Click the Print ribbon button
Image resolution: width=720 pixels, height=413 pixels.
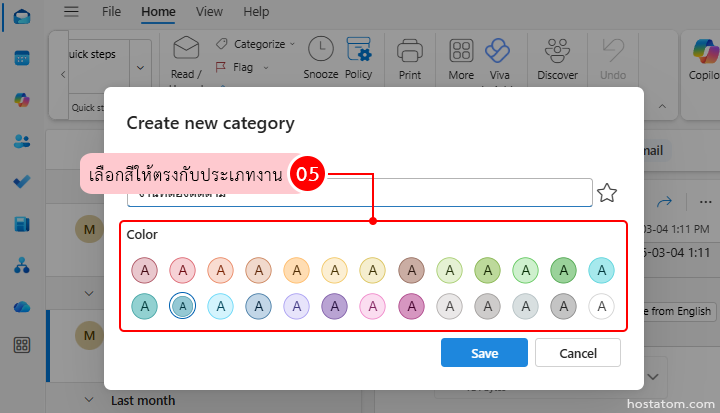coord(410,58)
